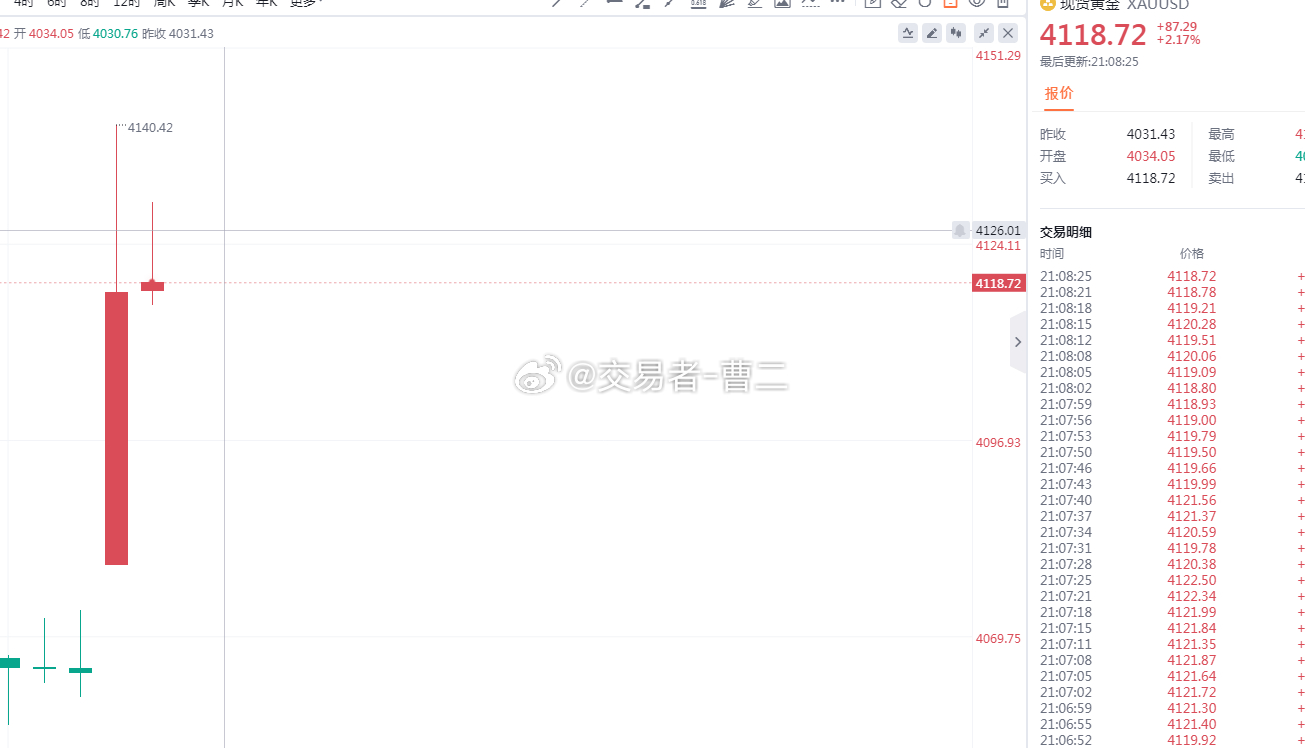This screenshot has width=1305, height=748.
Task: Click the 最高 label in quote panel
Action: point(1221,134)
